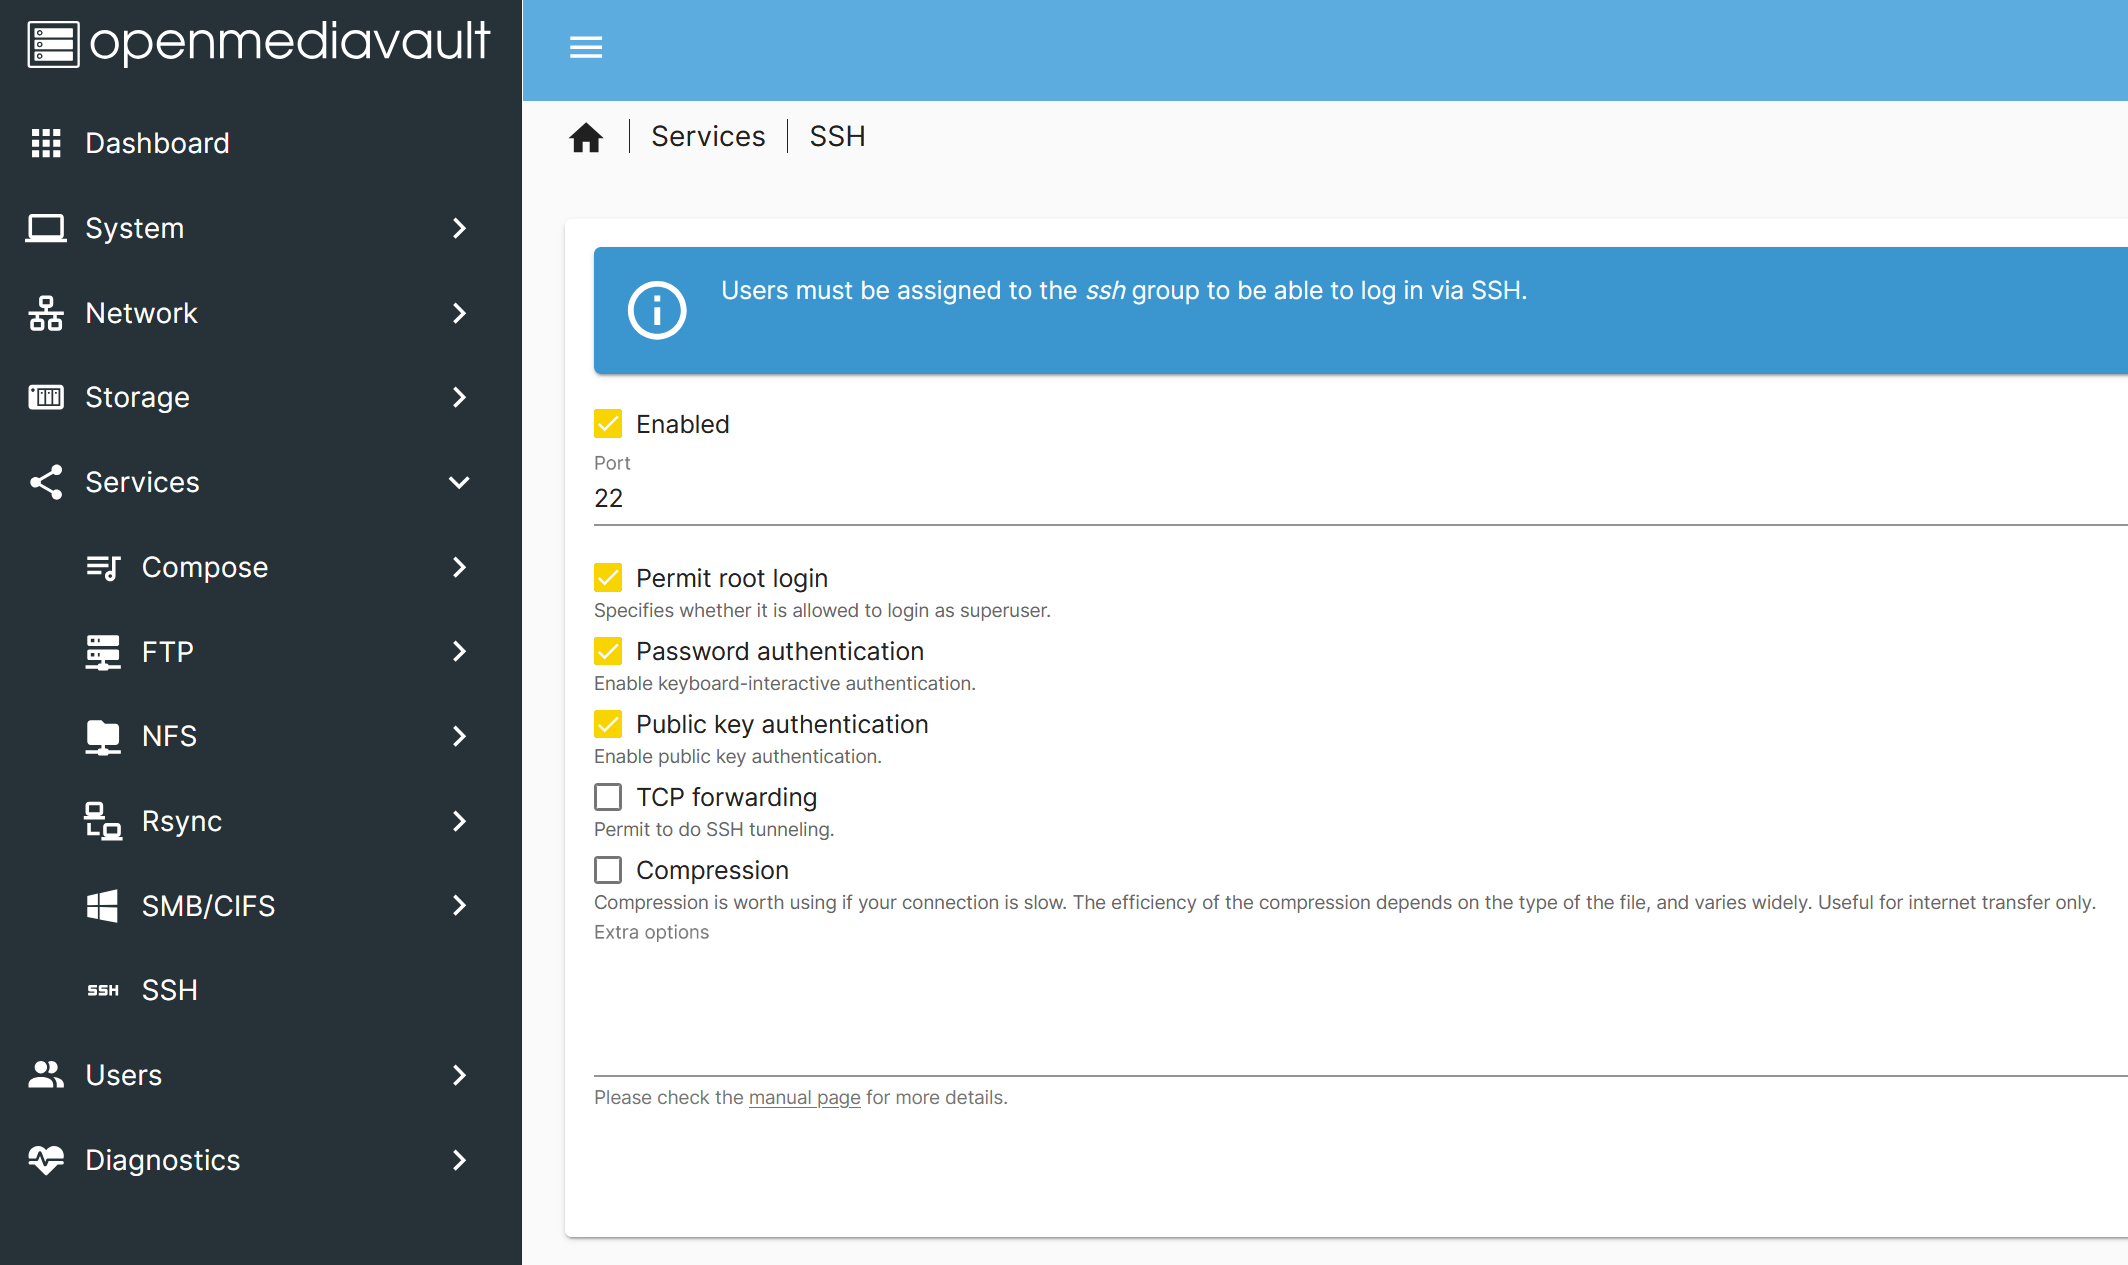Toggle the hamburger navigation menu
The width and height of the screenshot is (2128, 1265).
[586, 47]
